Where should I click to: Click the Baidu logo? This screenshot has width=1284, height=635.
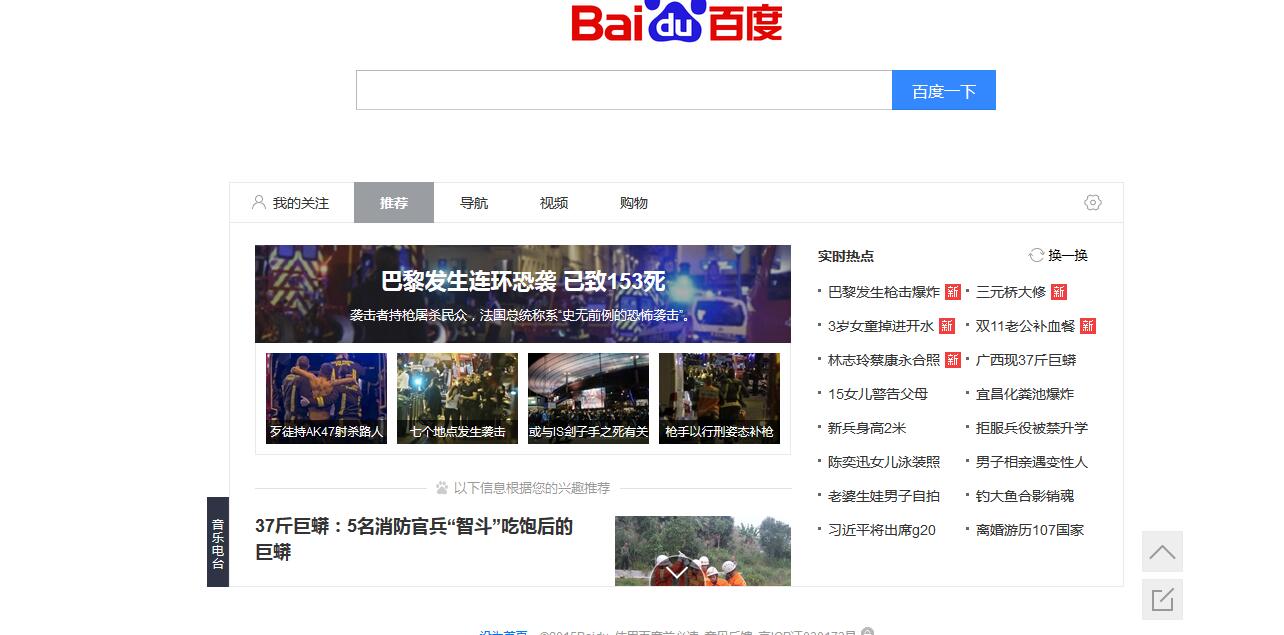click(676, 21)
